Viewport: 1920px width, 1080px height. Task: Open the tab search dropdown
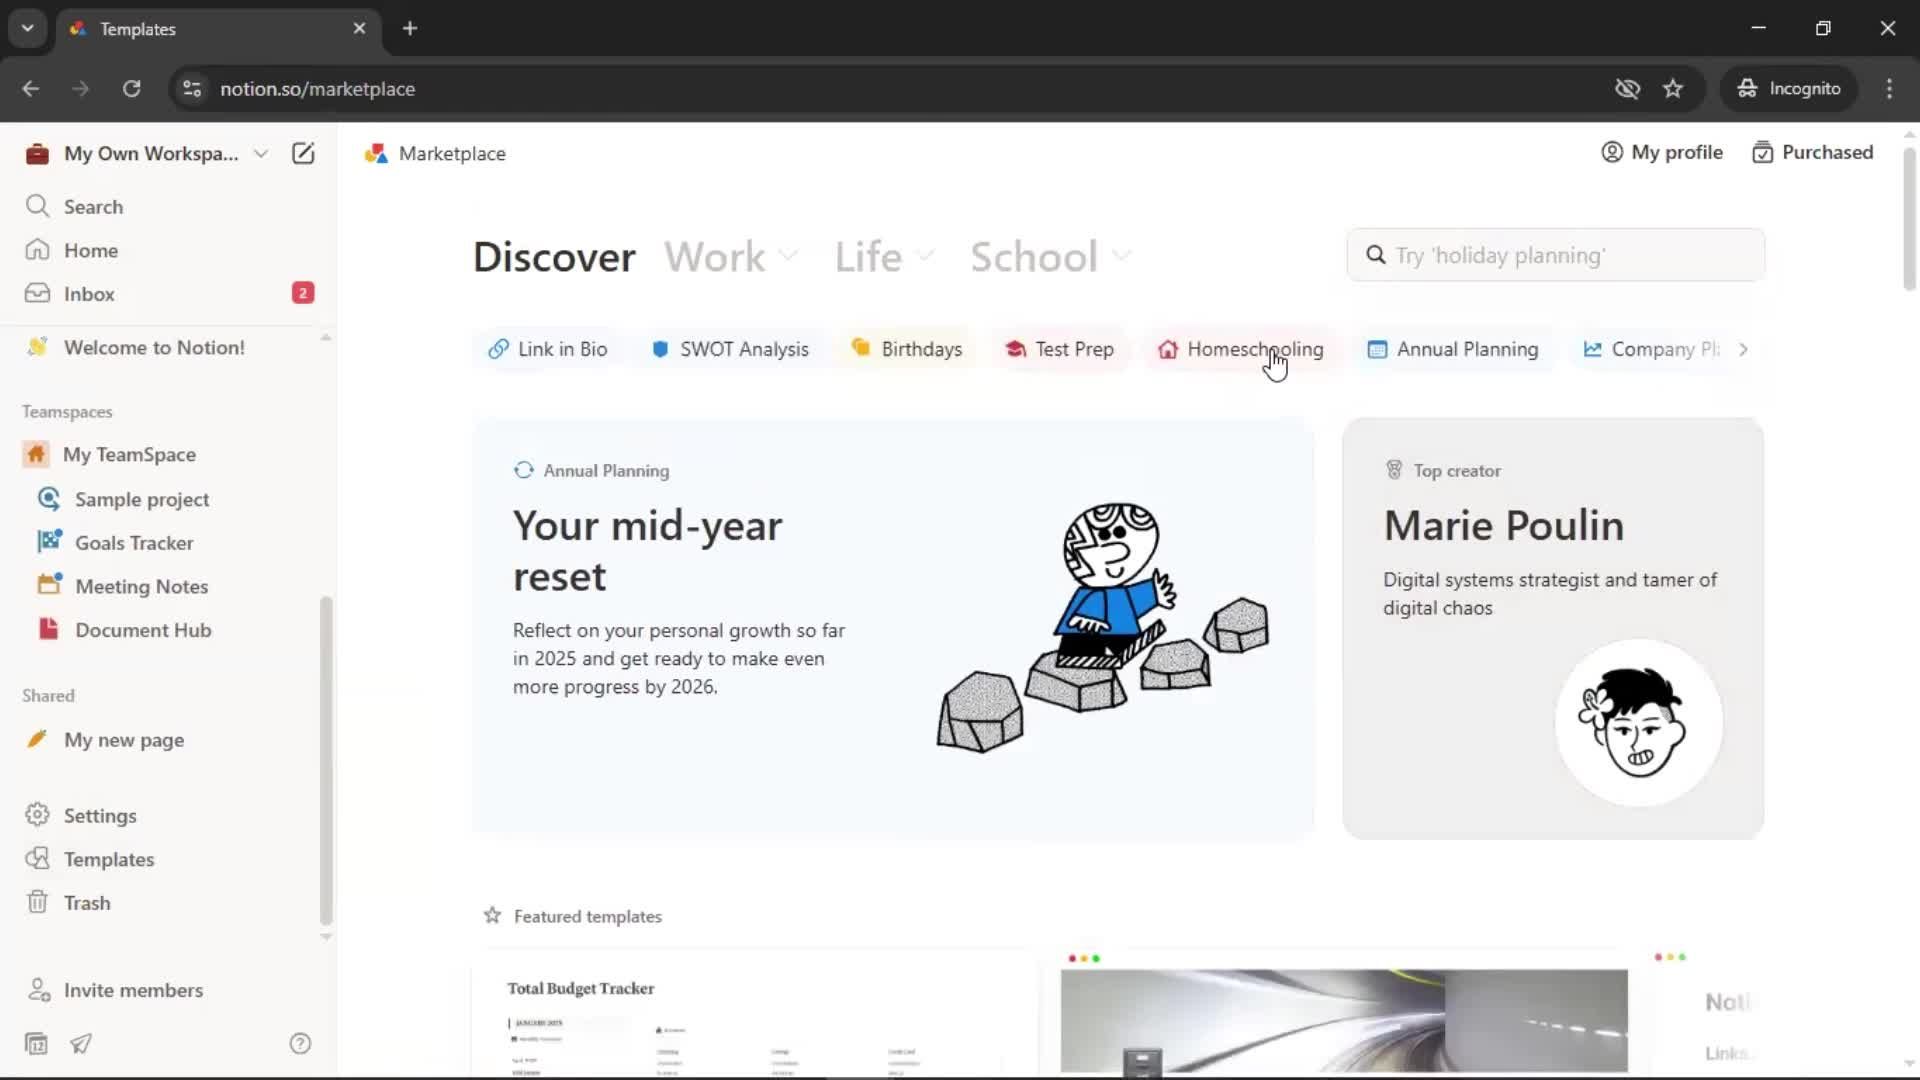click(27, 29)
